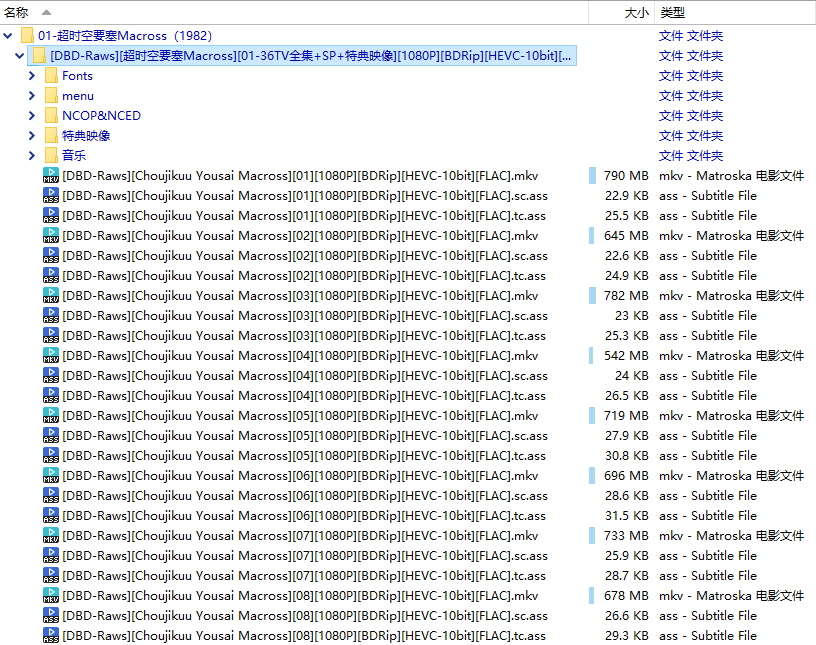Click the 音乐 folder icon
The image size is (816, 645).
tap(51, 155)
